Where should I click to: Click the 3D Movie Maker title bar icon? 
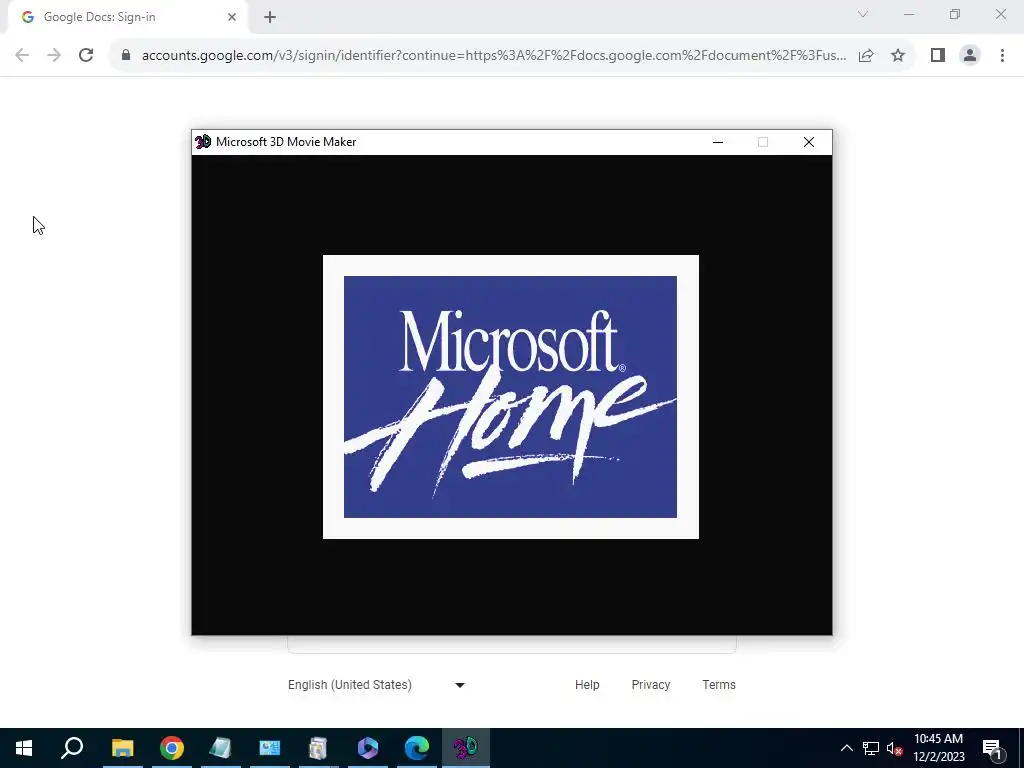tap(203, 142)
